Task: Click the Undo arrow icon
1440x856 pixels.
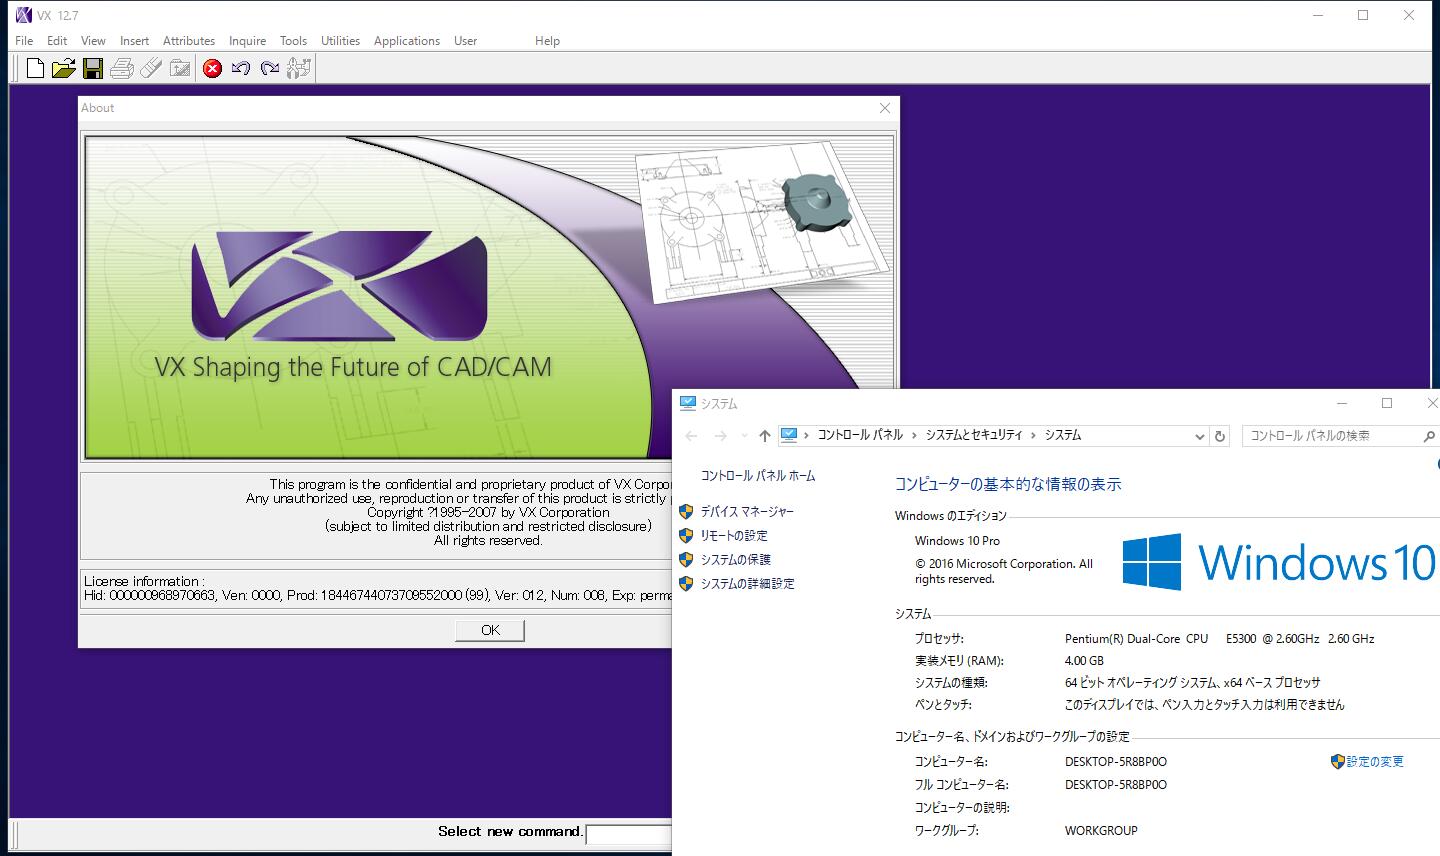Action: [240, 68]
